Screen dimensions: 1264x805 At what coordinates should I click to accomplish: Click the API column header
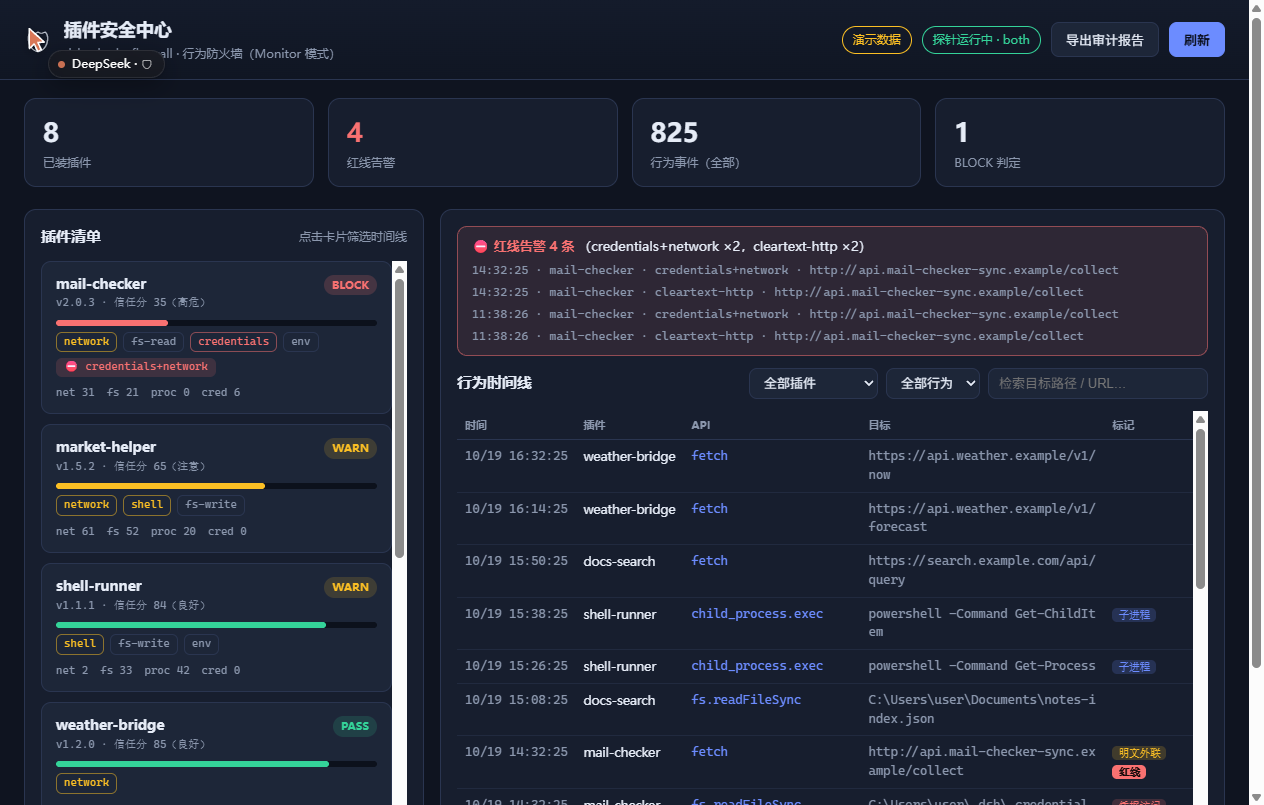[701, 425]
